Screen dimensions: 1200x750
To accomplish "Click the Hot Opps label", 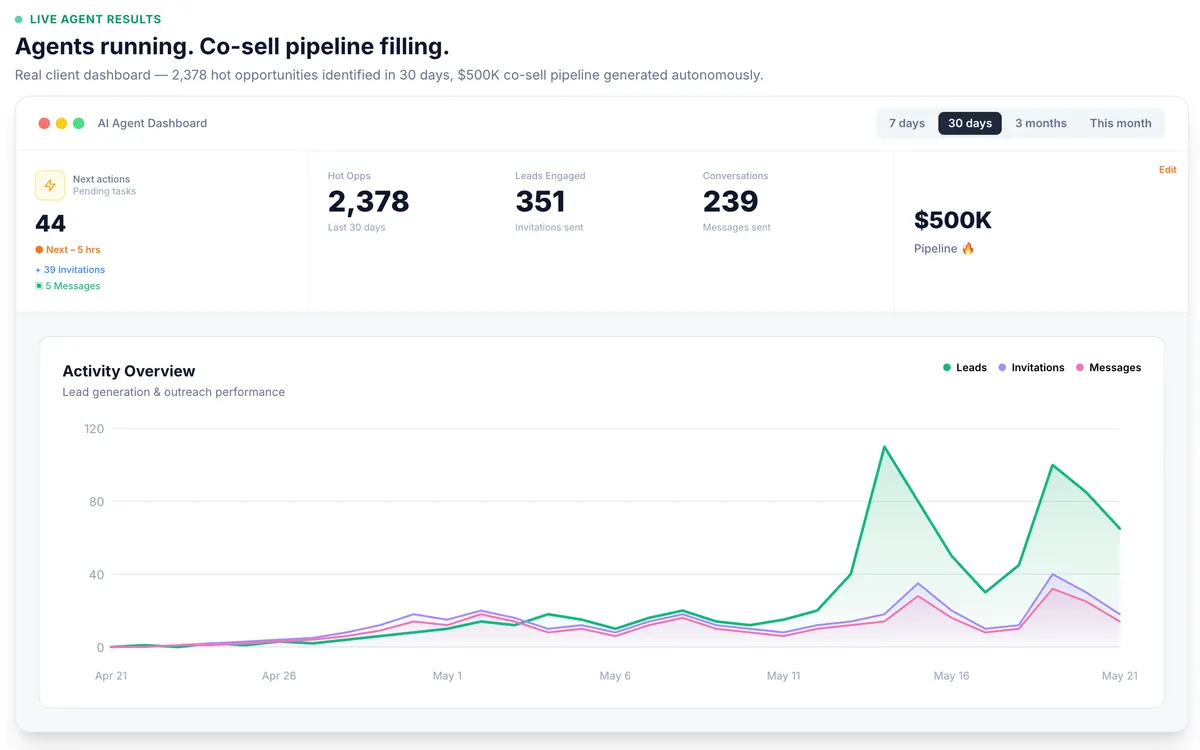I will [349, 176].
